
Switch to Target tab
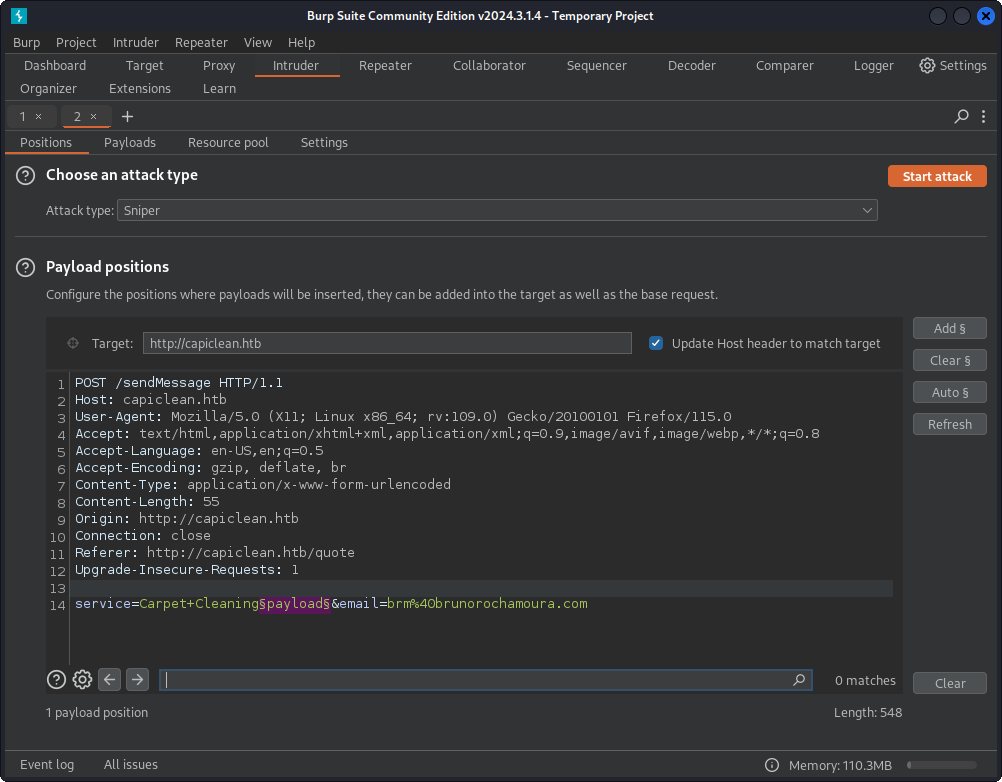(x=144, y=65)
